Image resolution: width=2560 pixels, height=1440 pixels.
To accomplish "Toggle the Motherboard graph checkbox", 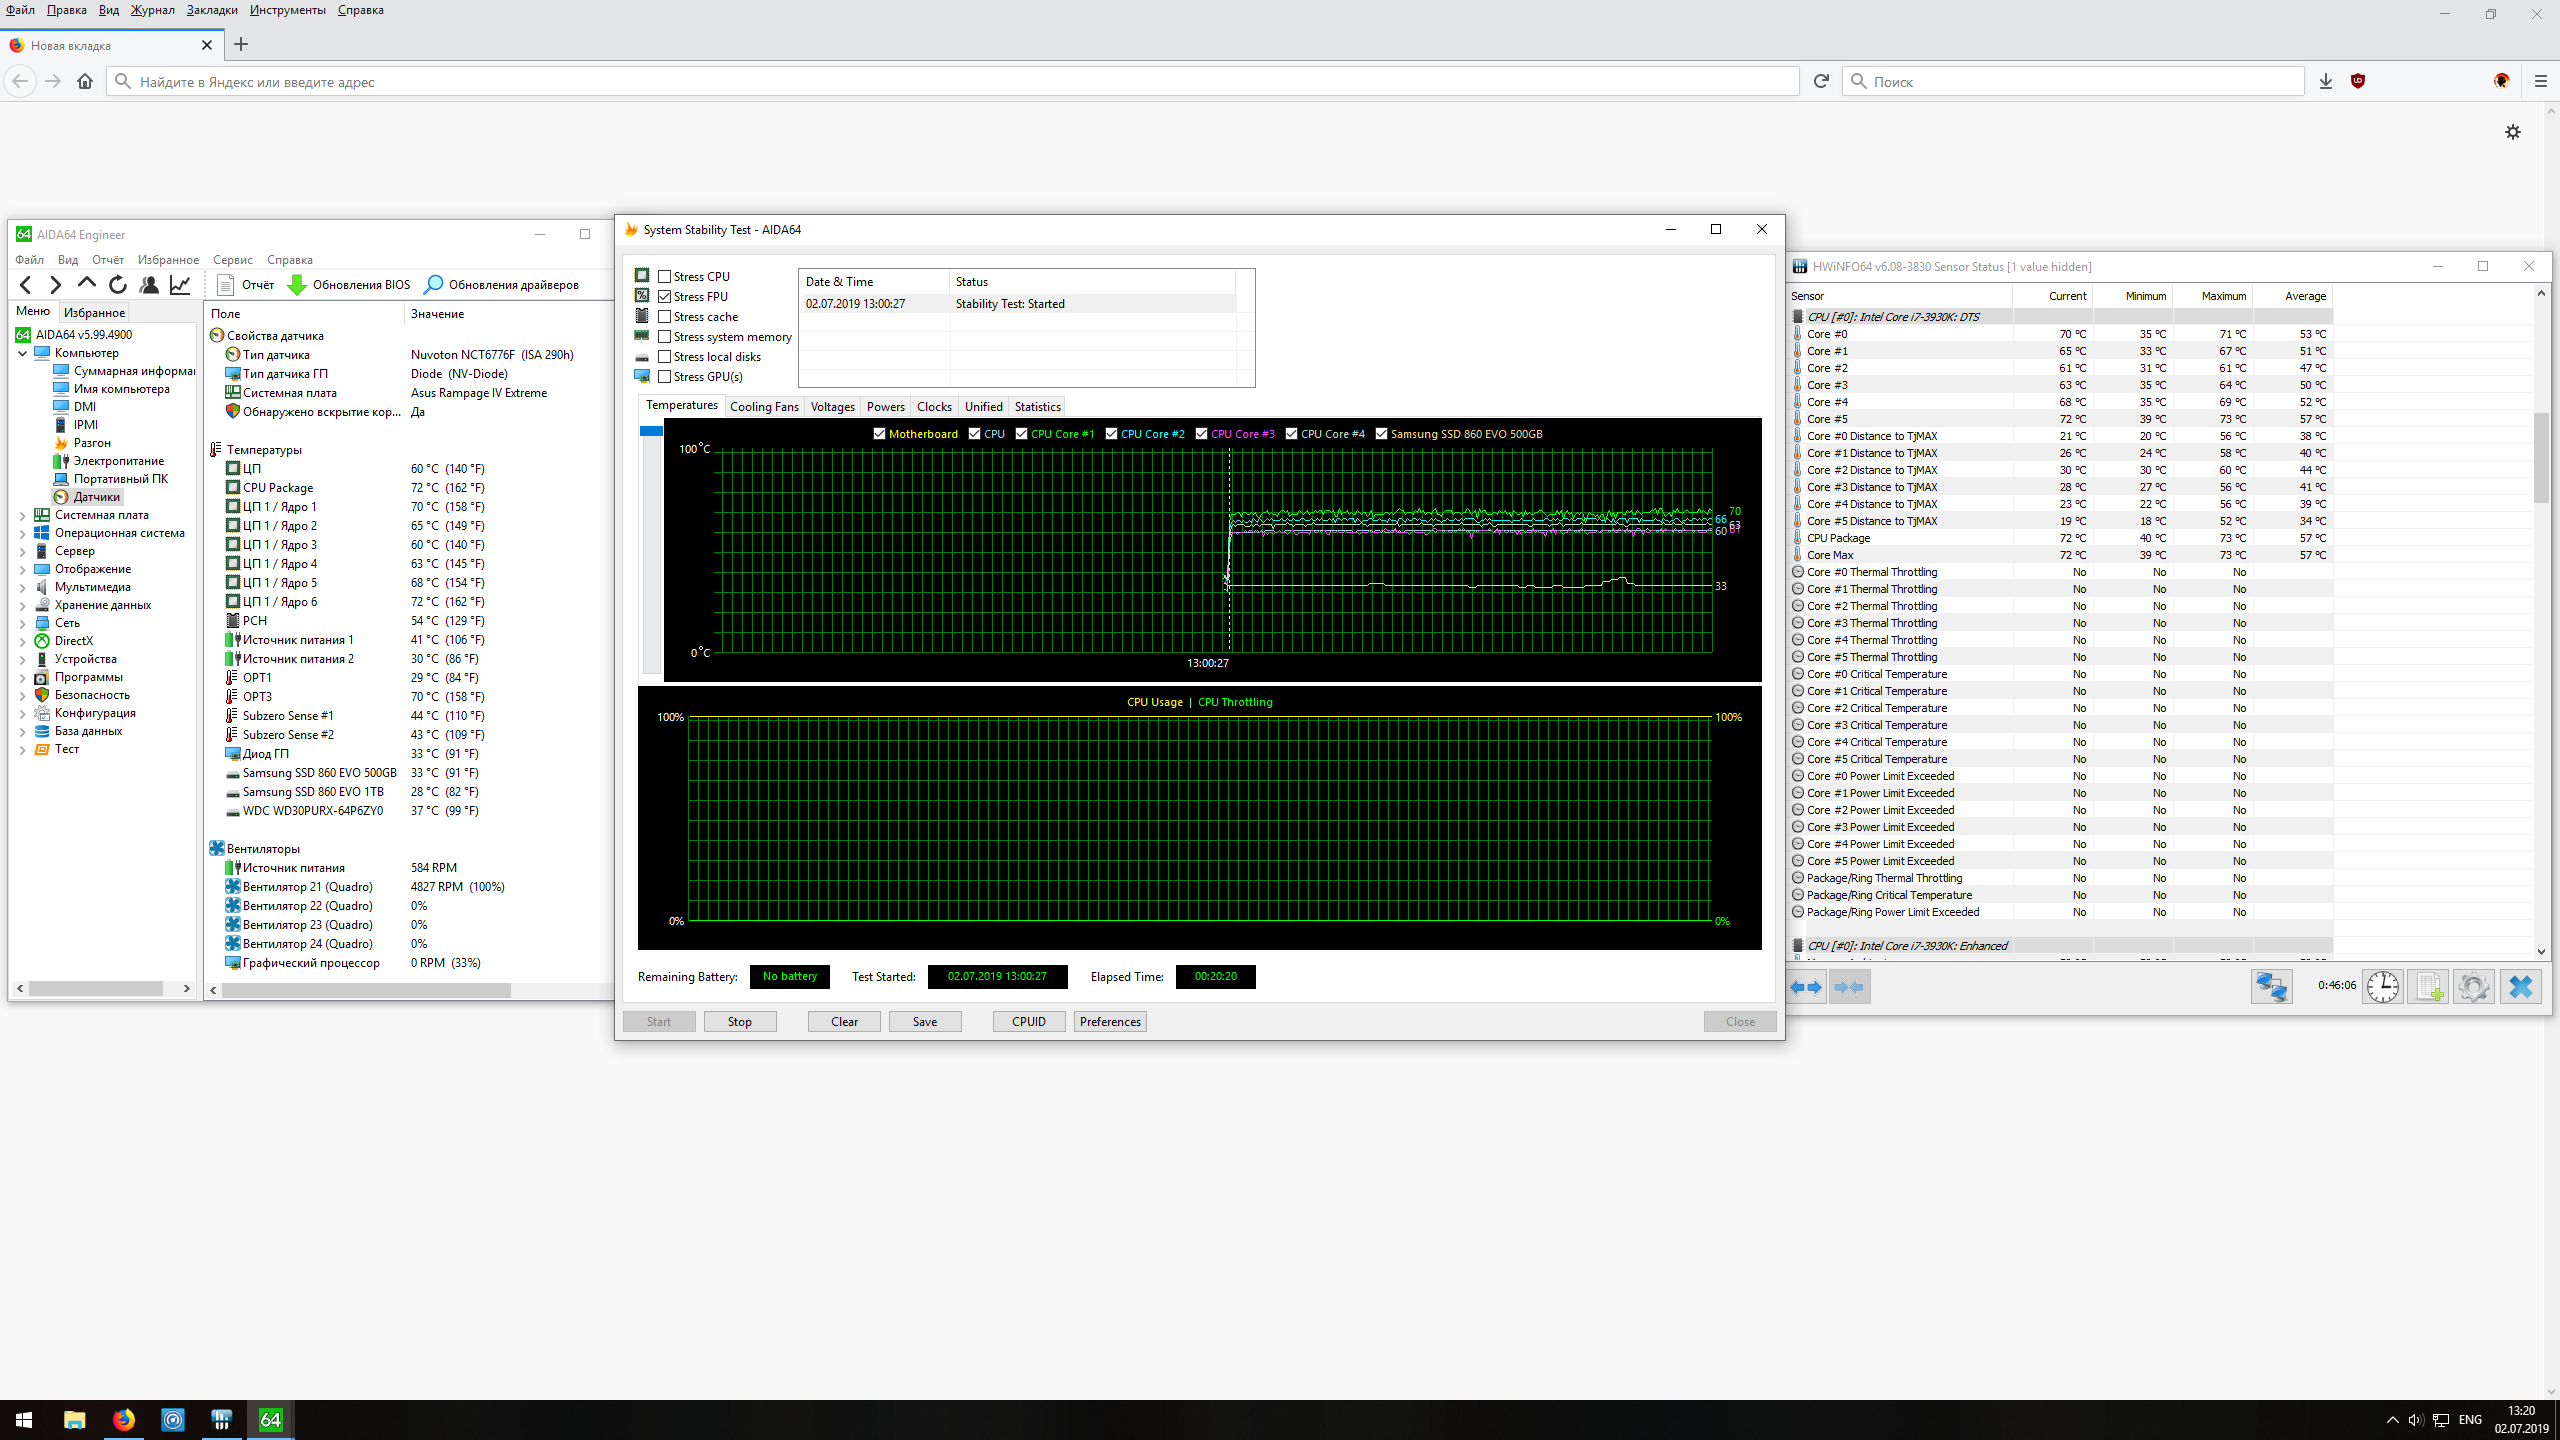I will (880, 434).
